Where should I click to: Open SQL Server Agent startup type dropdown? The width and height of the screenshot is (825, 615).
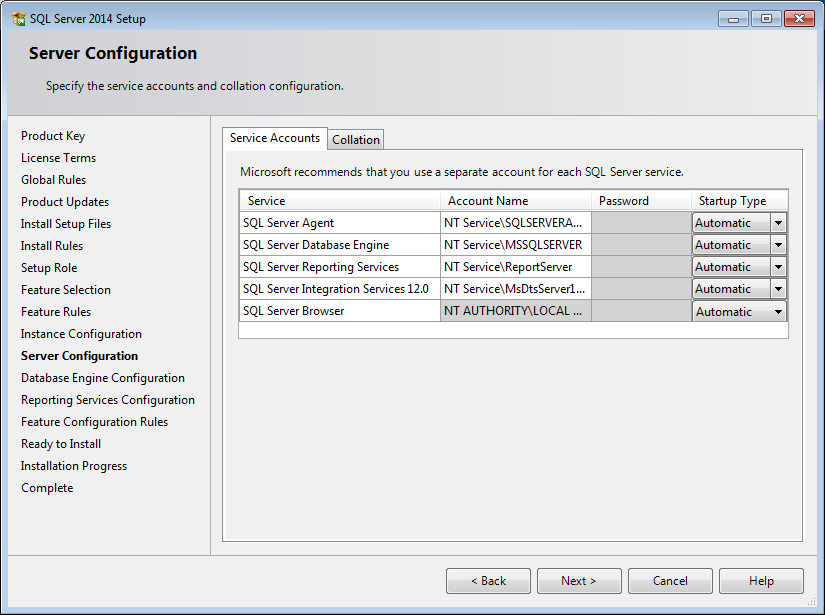point(778,222)
